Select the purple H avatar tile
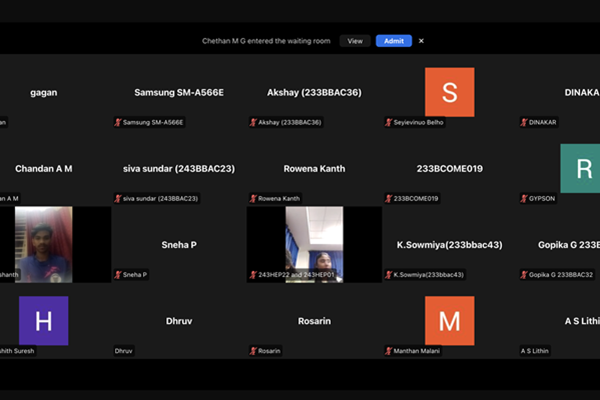Screen dimensions: 600x400 tap(44, 320)
